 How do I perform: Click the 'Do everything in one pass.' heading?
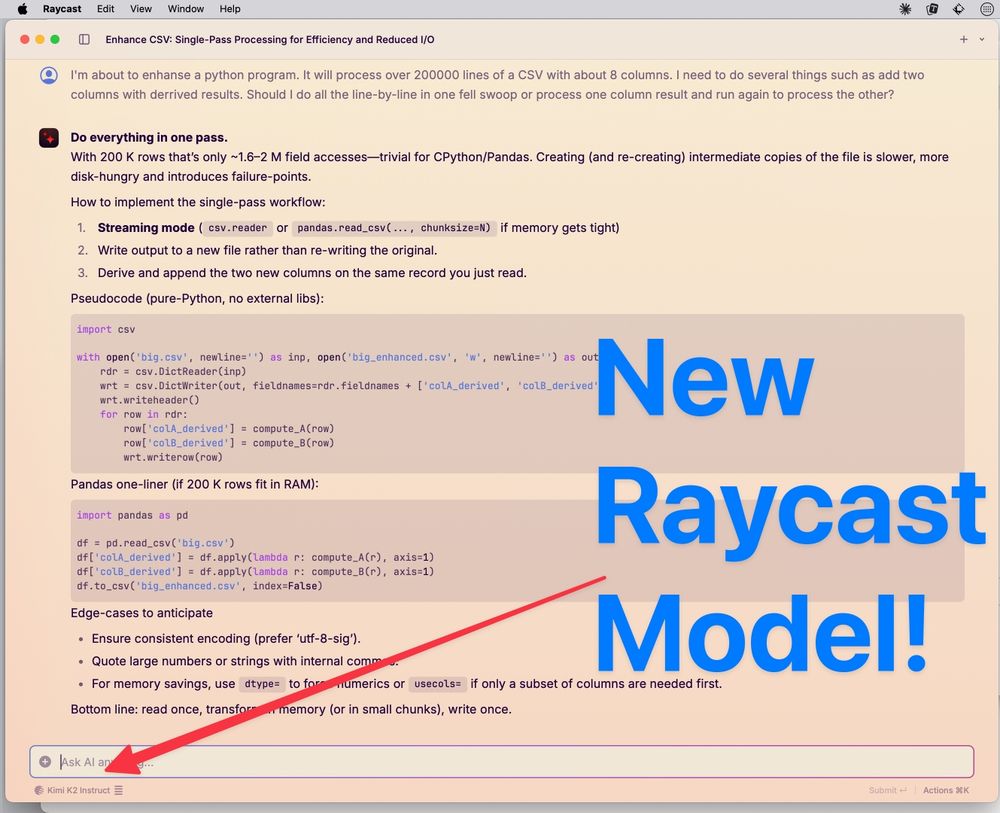(149, 137)
